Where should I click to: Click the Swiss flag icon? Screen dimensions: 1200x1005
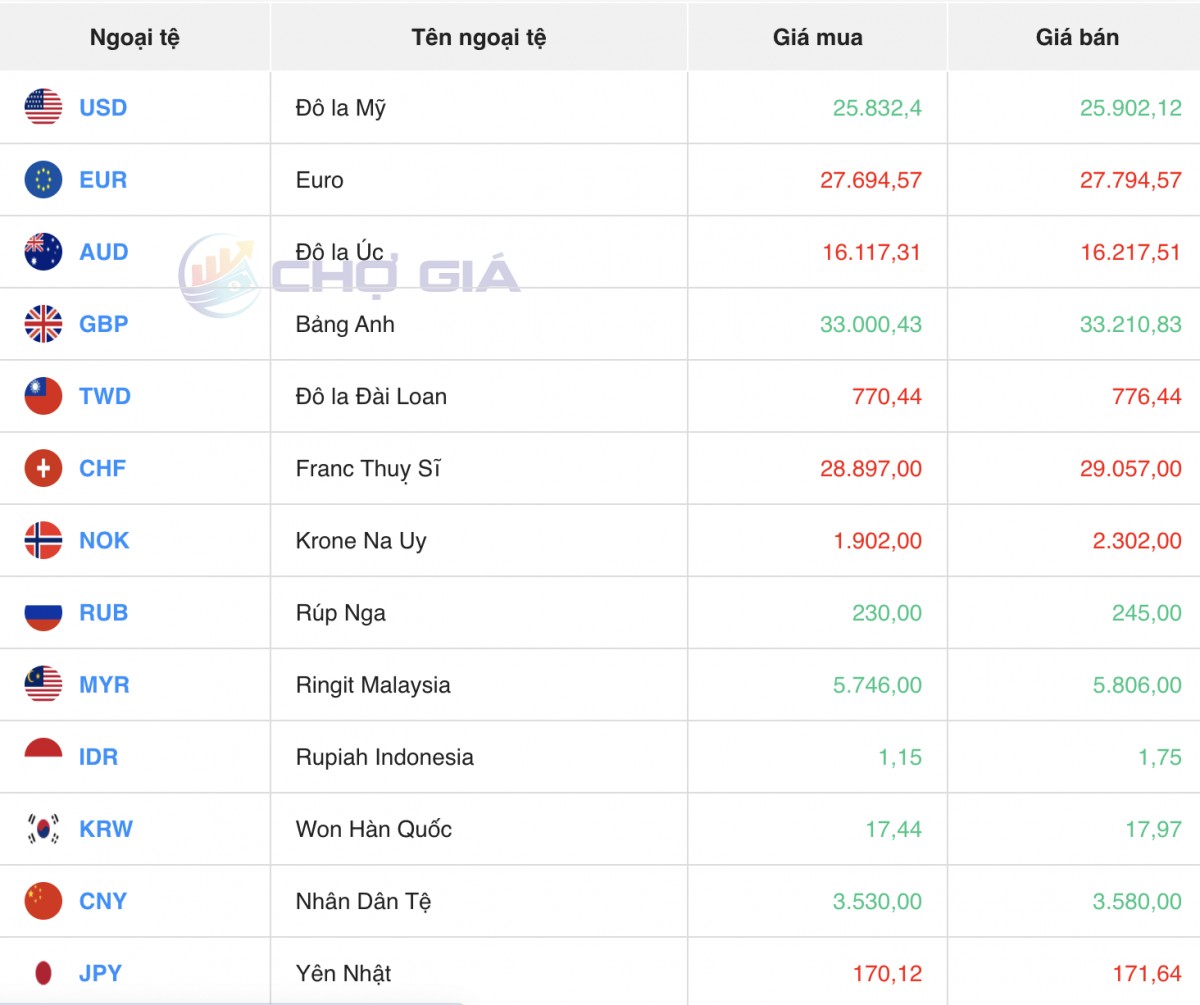[43, 468]
